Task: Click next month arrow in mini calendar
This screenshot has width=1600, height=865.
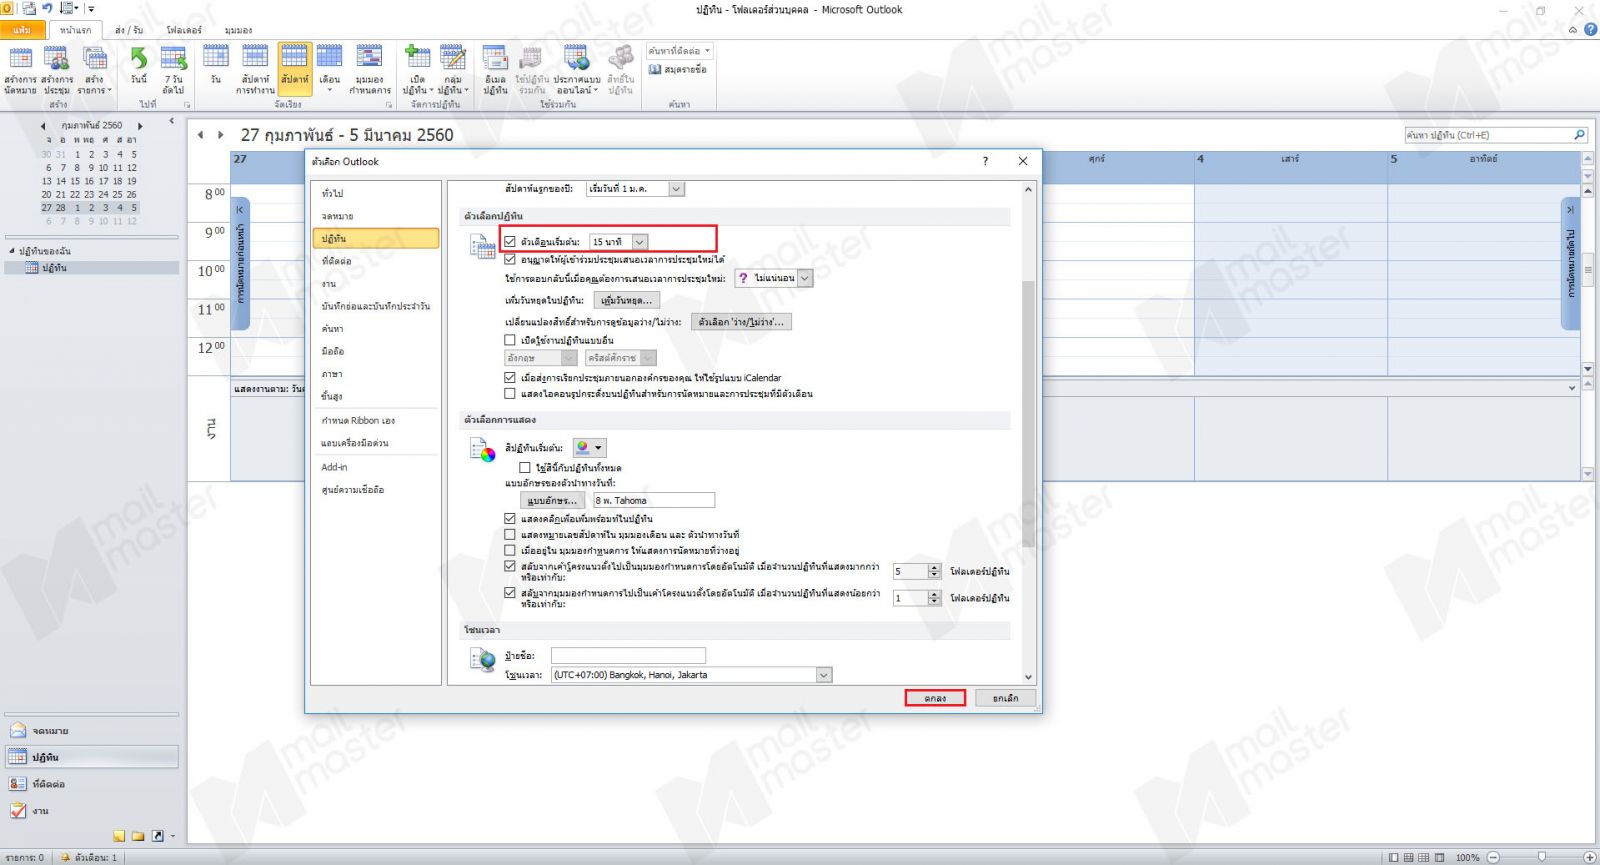Action: click(x=140, y=126)
